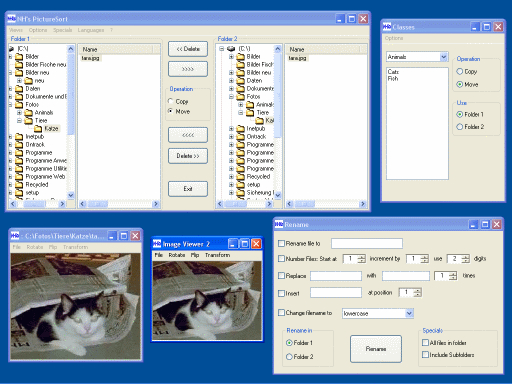Collapse the Fotos folder in Folder 2 tree
The height and width of the screenshot is (384, 512).
tap(231, 96)
